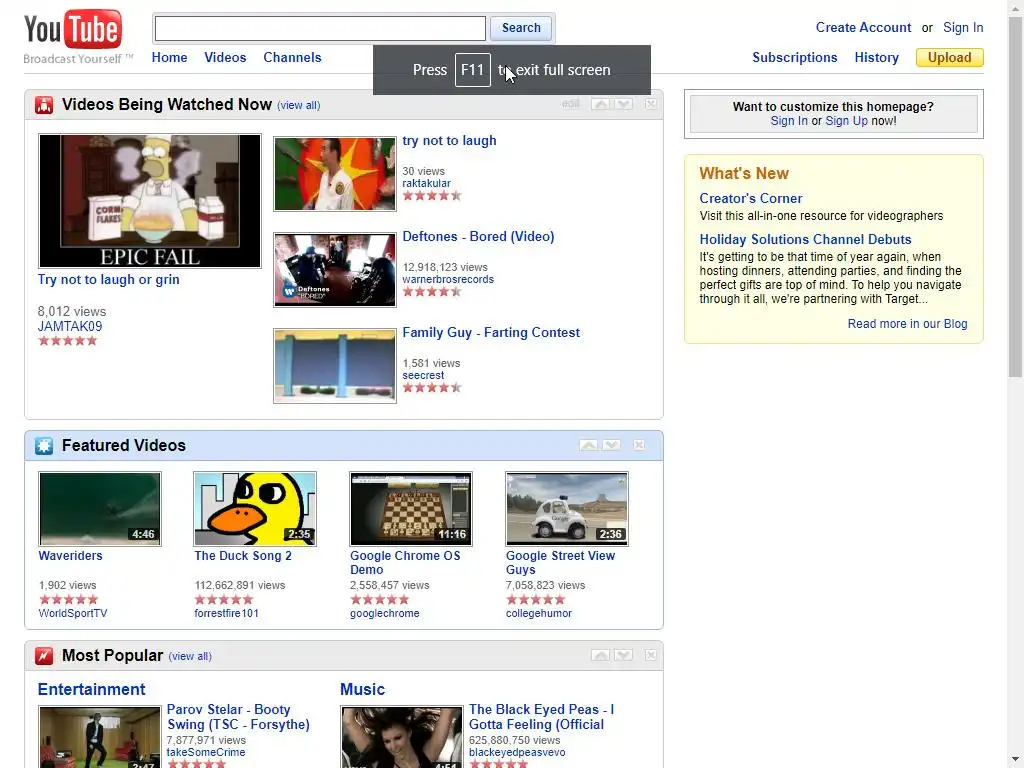This screenshot has height=768, width=1024.
Task: Open Google Chrome OS Demo chess thumbnail
Action: (x=411, y=509)
